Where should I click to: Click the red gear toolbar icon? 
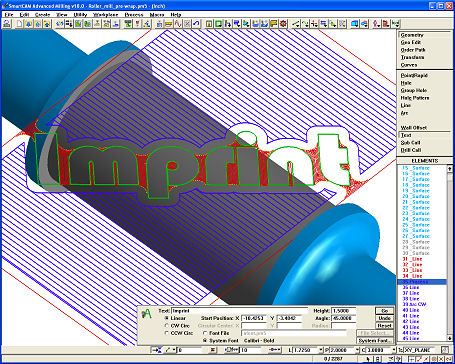283,24
